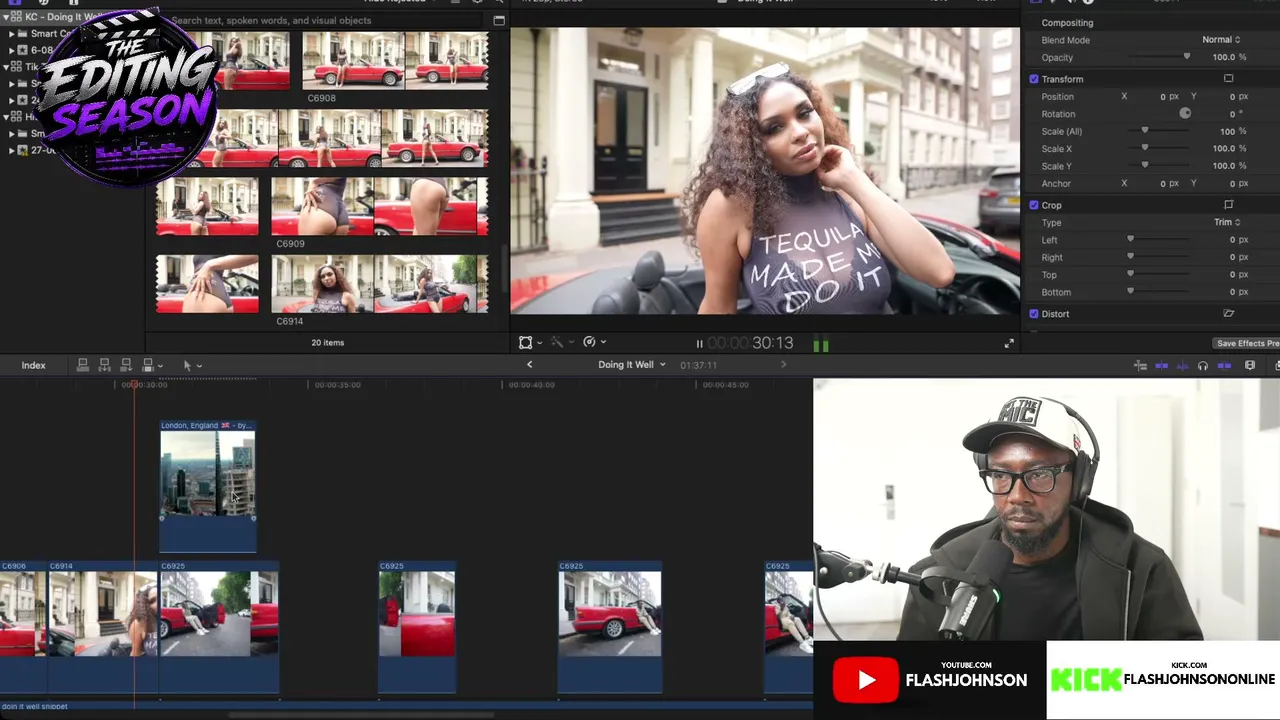Go forward in timeline history
The width and height of the screenshot is (1280, 720).
pyautogui.click(x=783, y=365)
